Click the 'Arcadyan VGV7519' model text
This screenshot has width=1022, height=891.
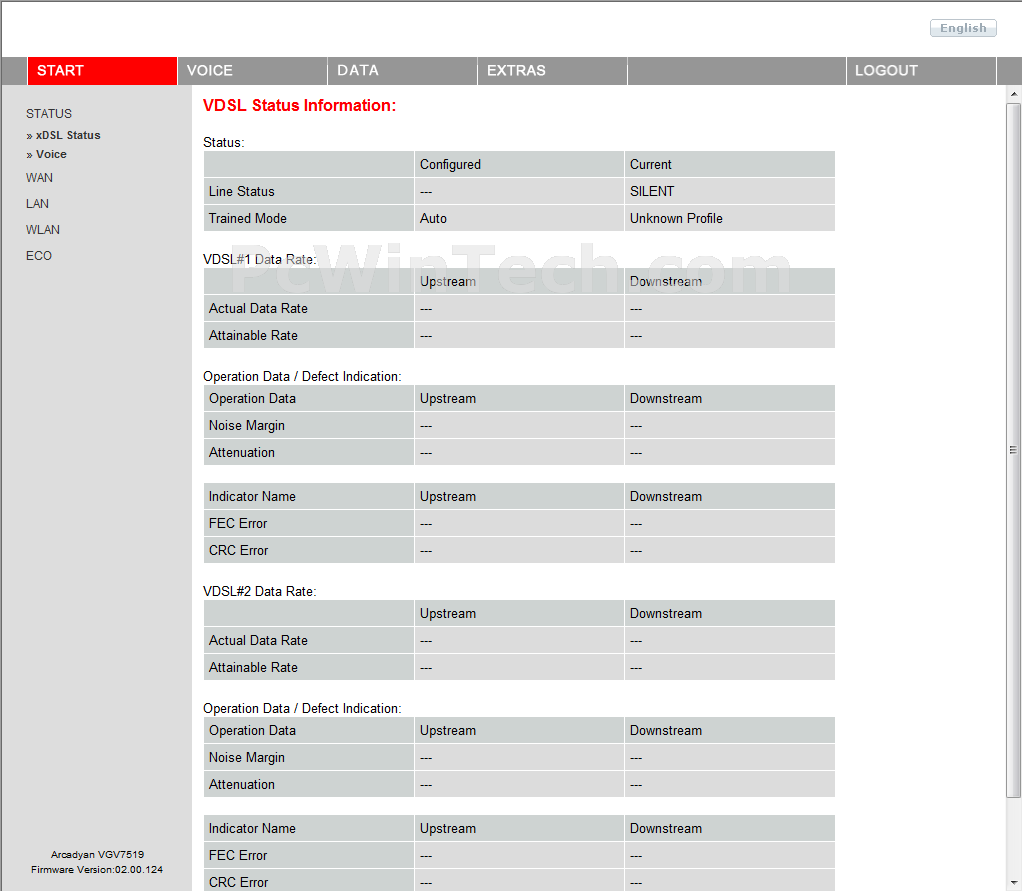(x=97, y=854)
